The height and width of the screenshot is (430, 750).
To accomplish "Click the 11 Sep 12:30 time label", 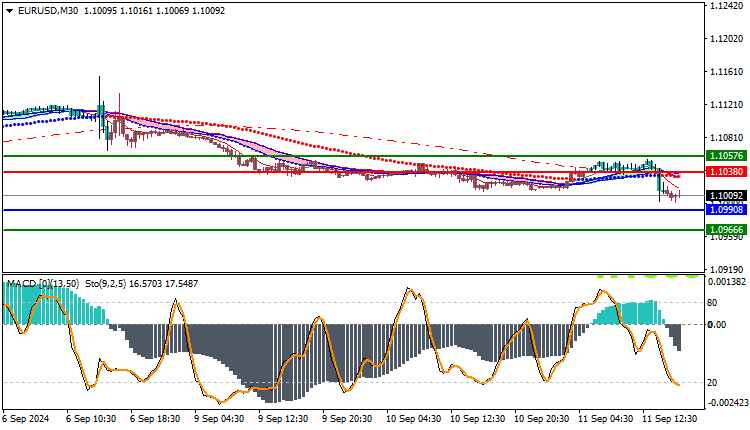I will pos(667,419).
